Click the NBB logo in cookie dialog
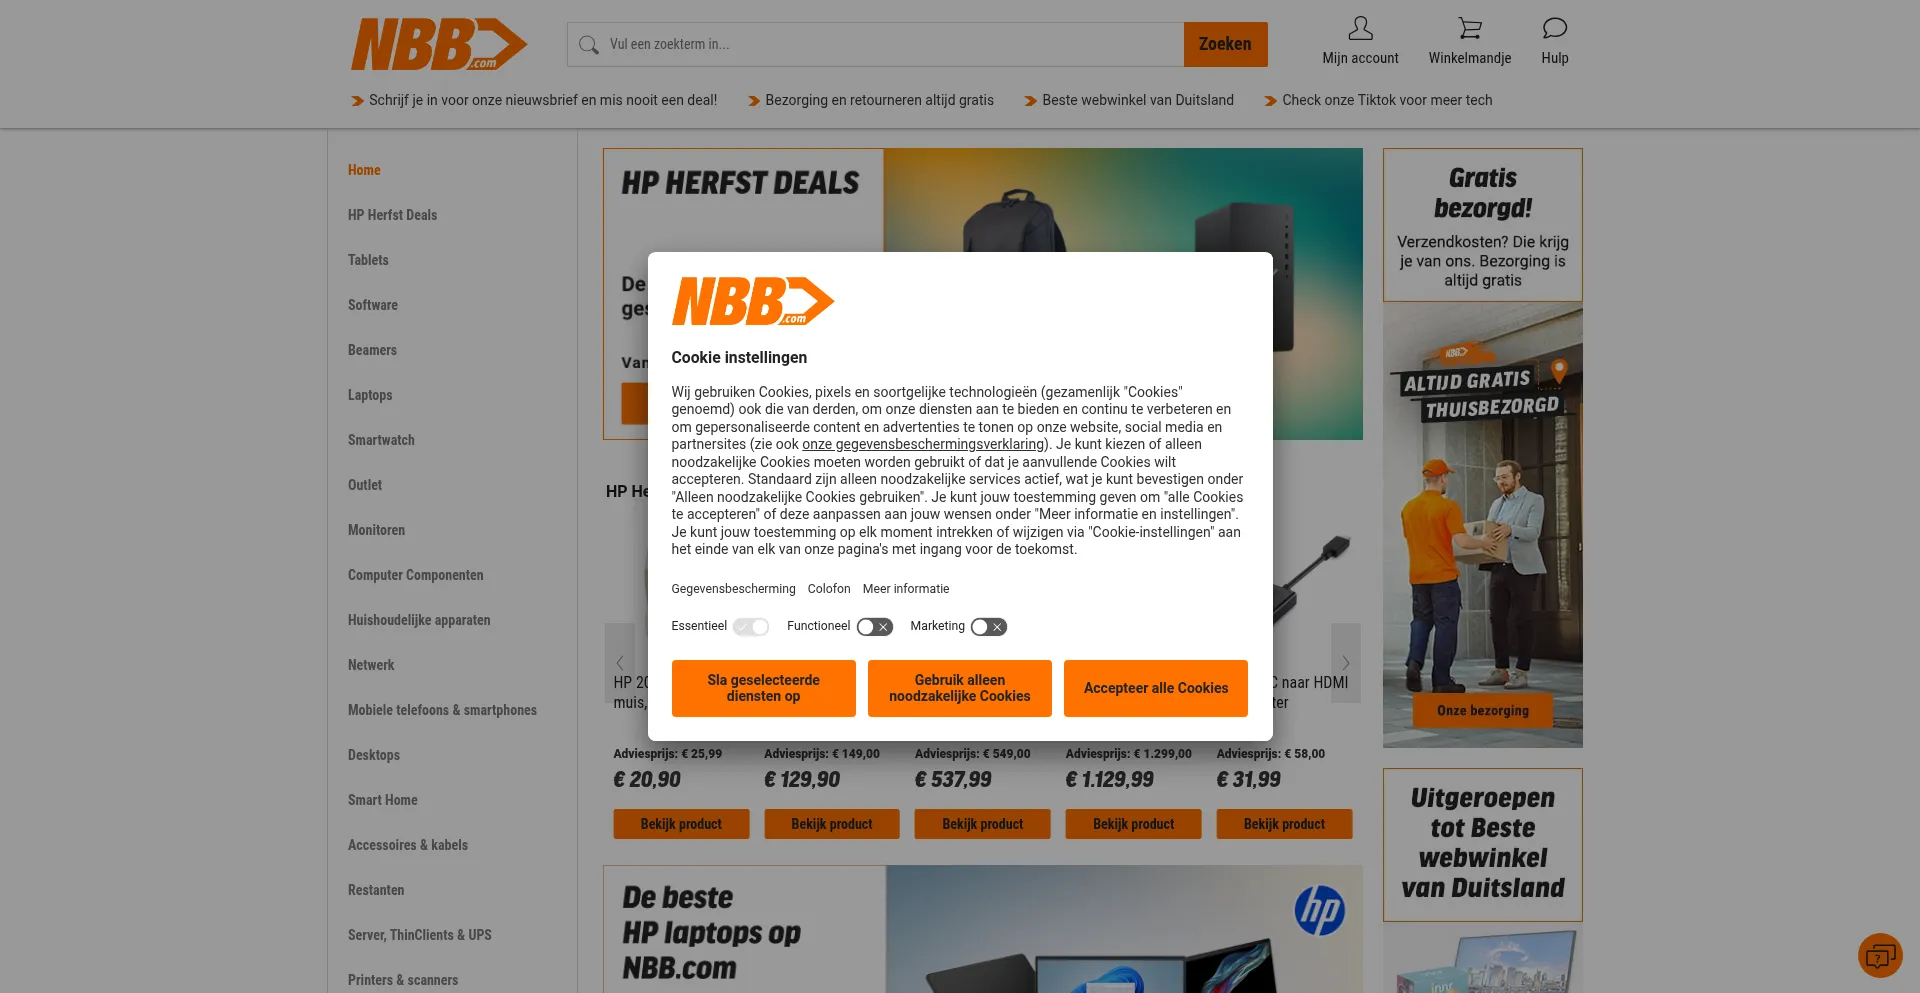The image size is (1920, 993). (x=753, y=302)
